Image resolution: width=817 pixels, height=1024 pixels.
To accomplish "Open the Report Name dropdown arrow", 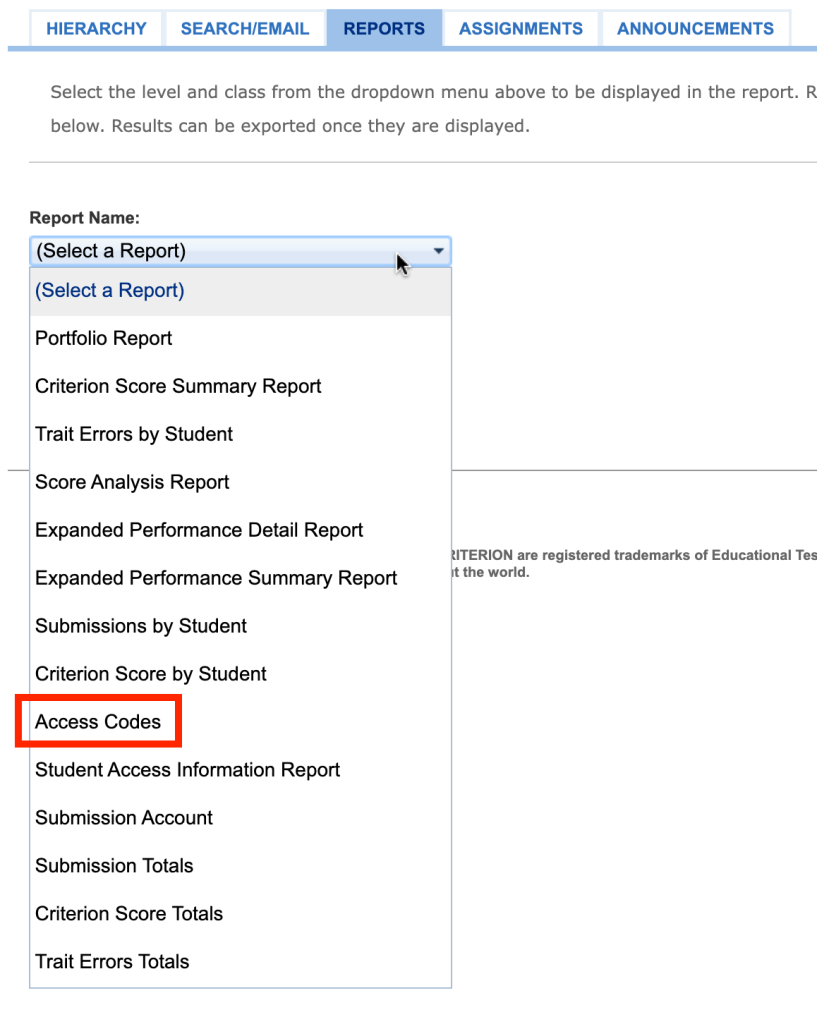I will [x=438, y=251].
